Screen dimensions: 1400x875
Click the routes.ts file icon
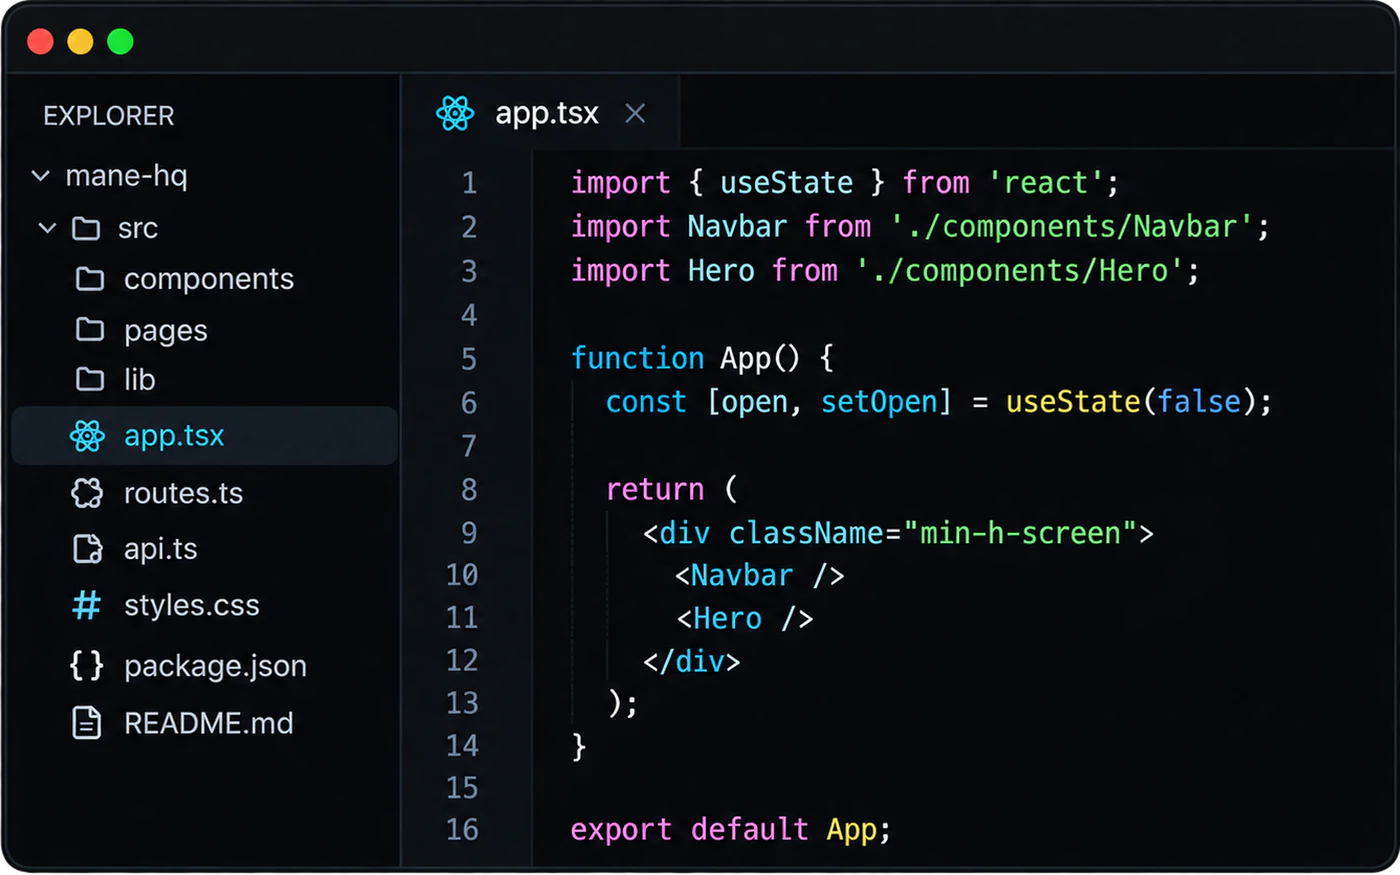[87, 493]
